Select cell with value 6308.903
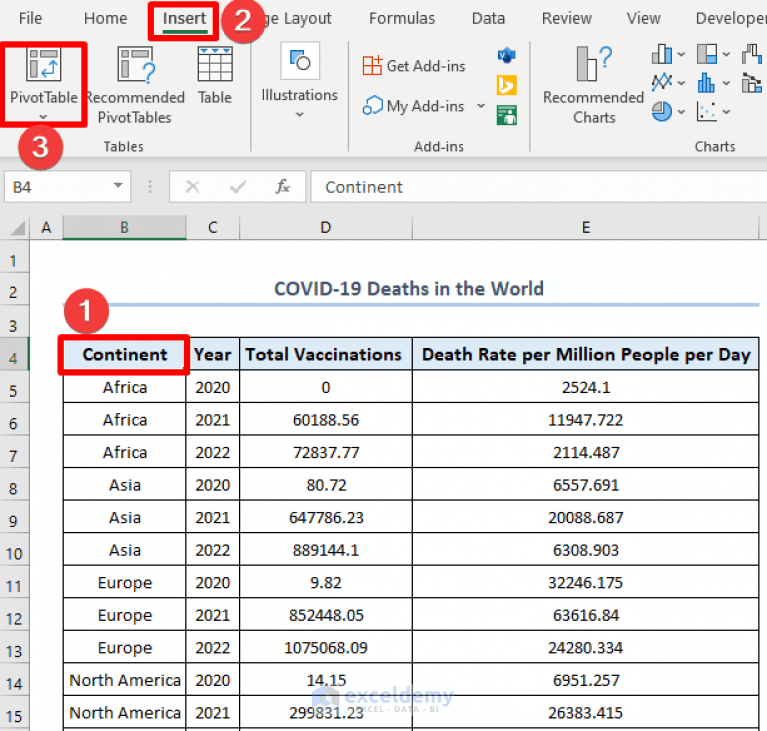The image size is (767, 731). pos(586,550)
